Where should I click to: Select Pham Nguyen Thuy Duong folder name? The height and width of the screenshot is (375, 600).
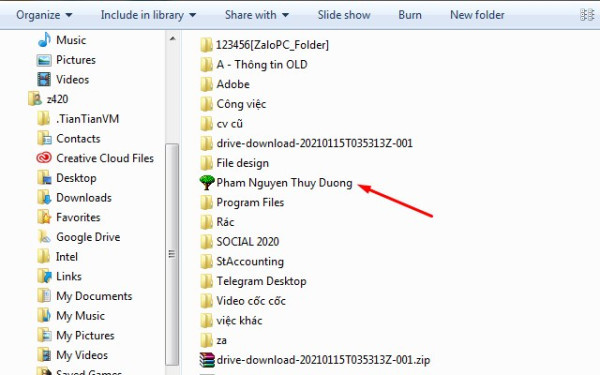(284, 183)
